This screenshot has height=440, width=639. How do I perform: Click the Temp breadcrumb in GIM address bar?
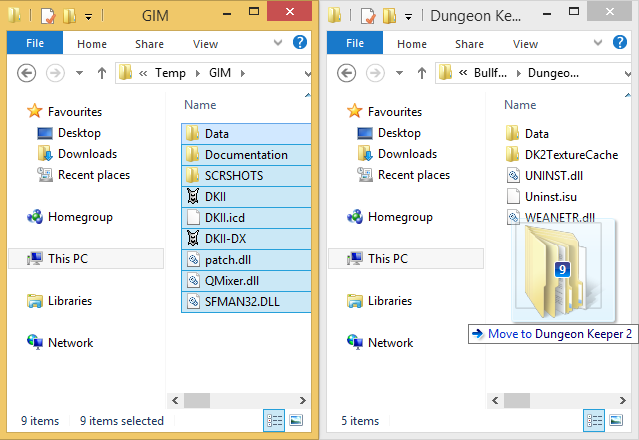pos(170,73)
